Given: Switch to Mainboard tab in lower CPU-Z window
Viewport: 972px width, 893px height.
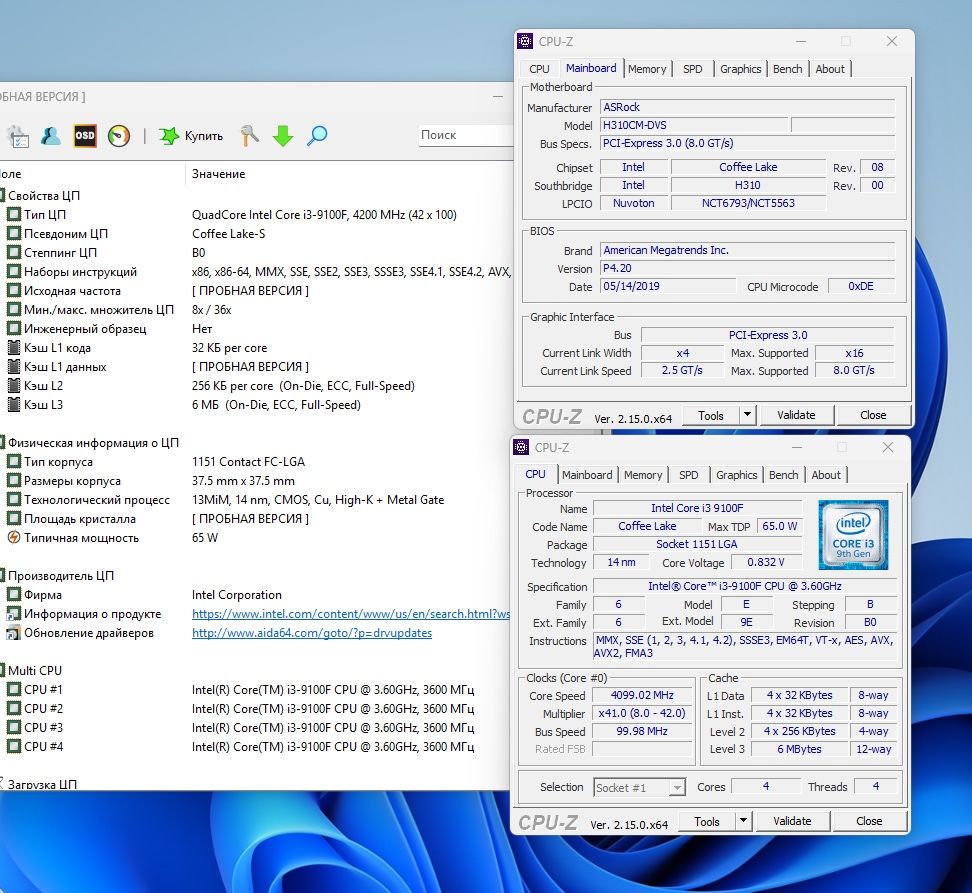Looking at the screenshot, I should tap(586, 475).
